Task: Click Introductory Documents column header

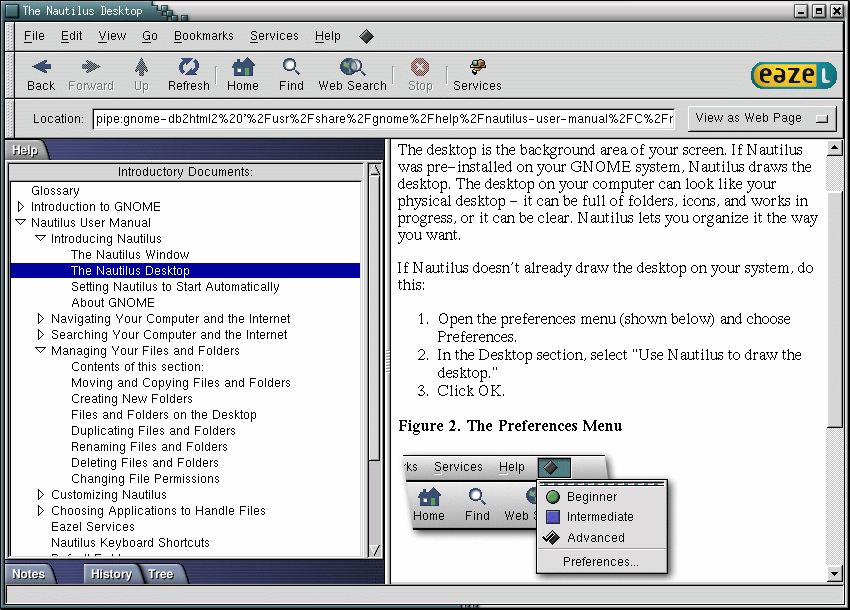Action: [x=185, y=172]
